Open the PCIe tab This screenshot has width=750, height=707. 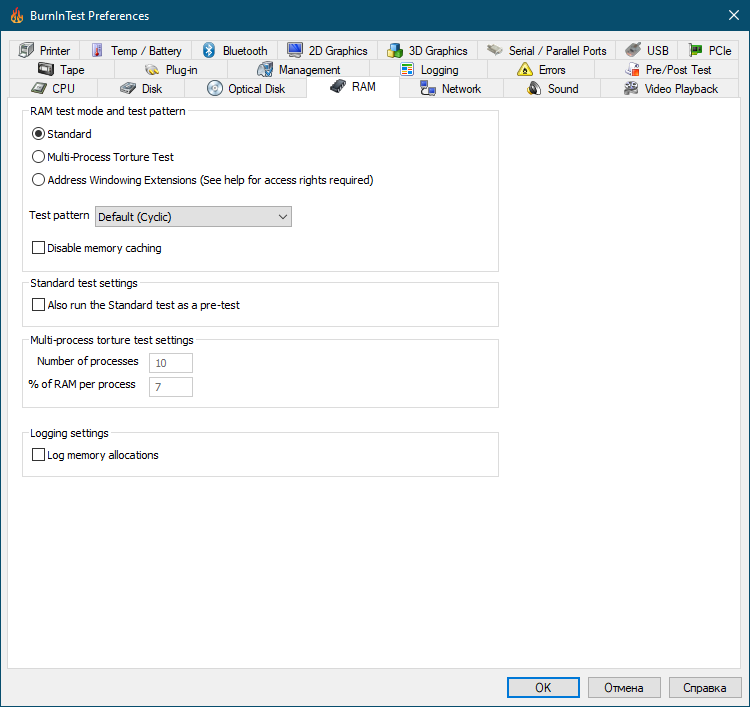coord(709,50)
